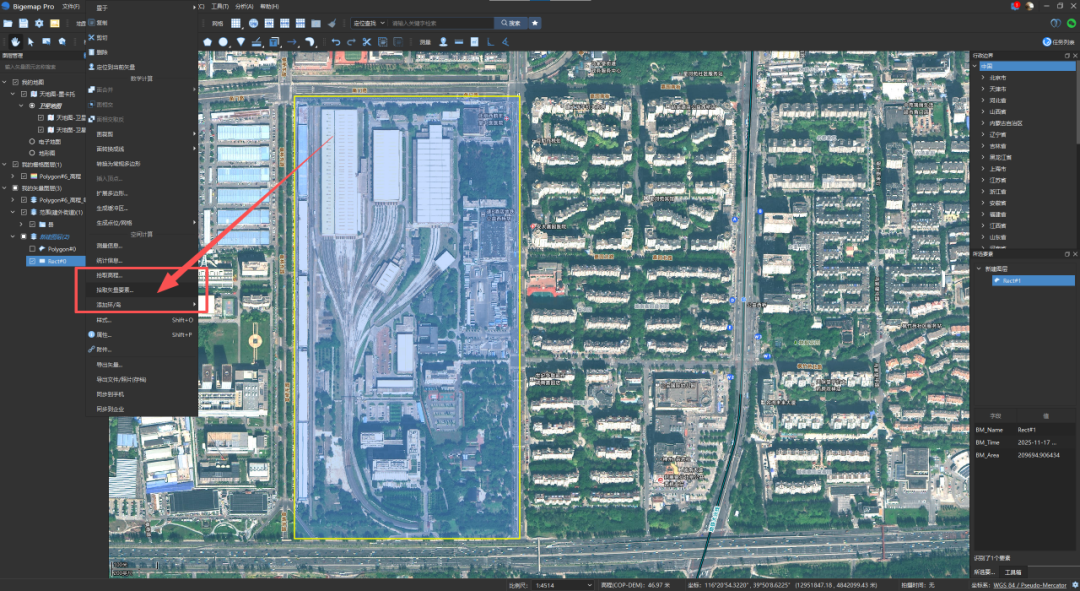
Task: Select the 地形图 radio button
Action: pyautogui.click(x=32, y=153)
